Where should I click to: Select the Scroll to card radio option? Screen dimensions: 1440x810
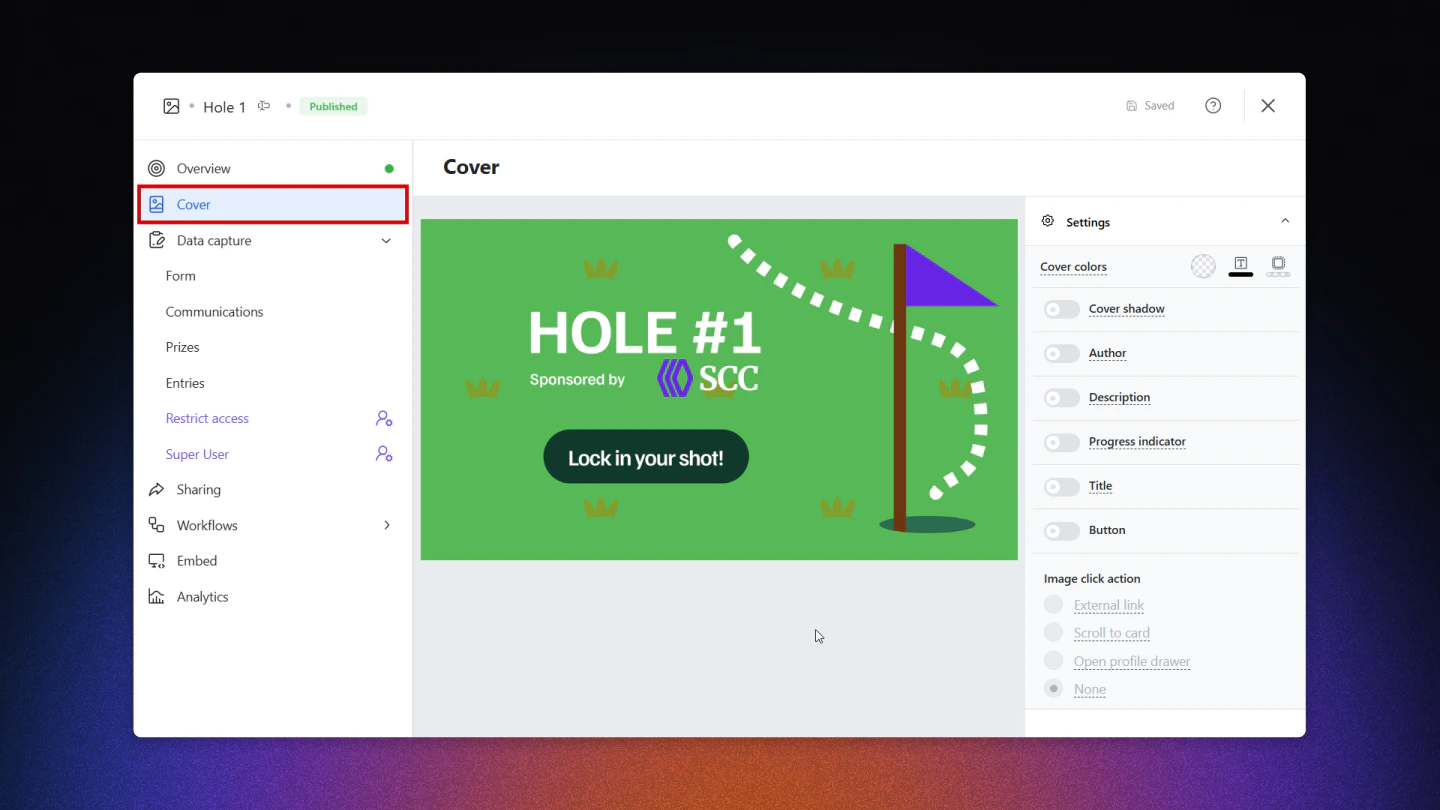click(1053, 632)
